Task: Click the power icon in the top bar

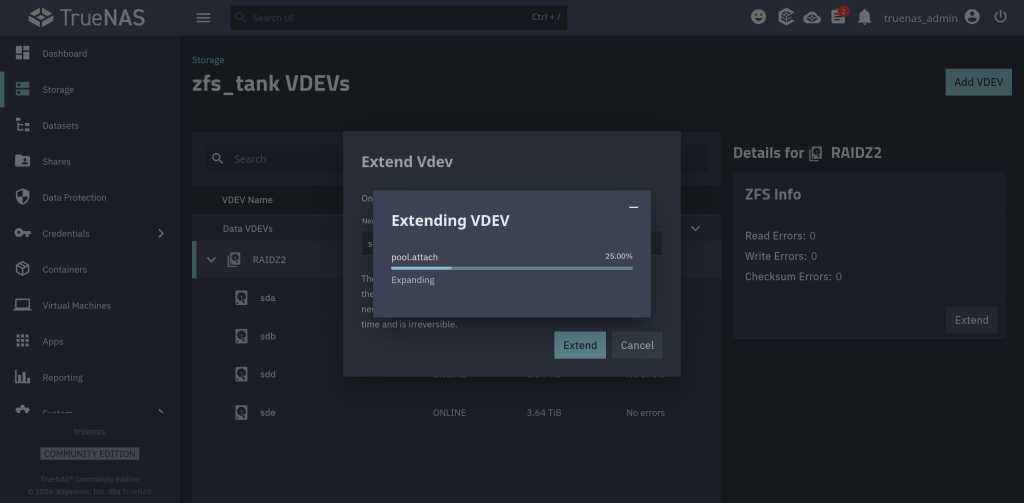Action: [1000, 18]
